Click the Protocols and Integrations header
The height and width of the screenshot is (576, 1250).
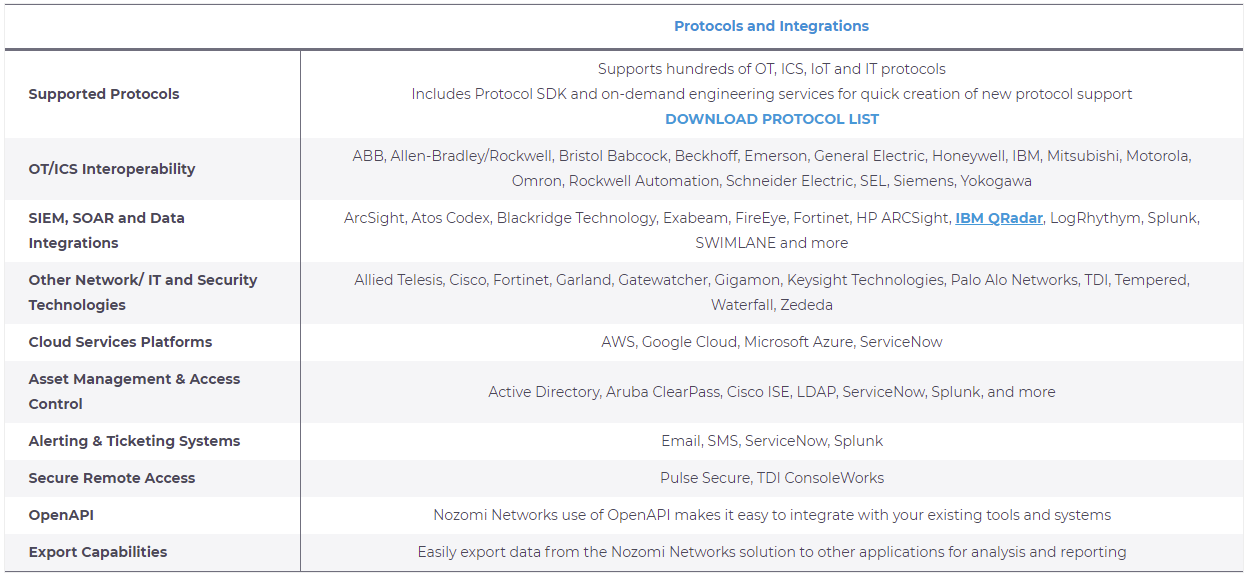[x=771, y=26]
